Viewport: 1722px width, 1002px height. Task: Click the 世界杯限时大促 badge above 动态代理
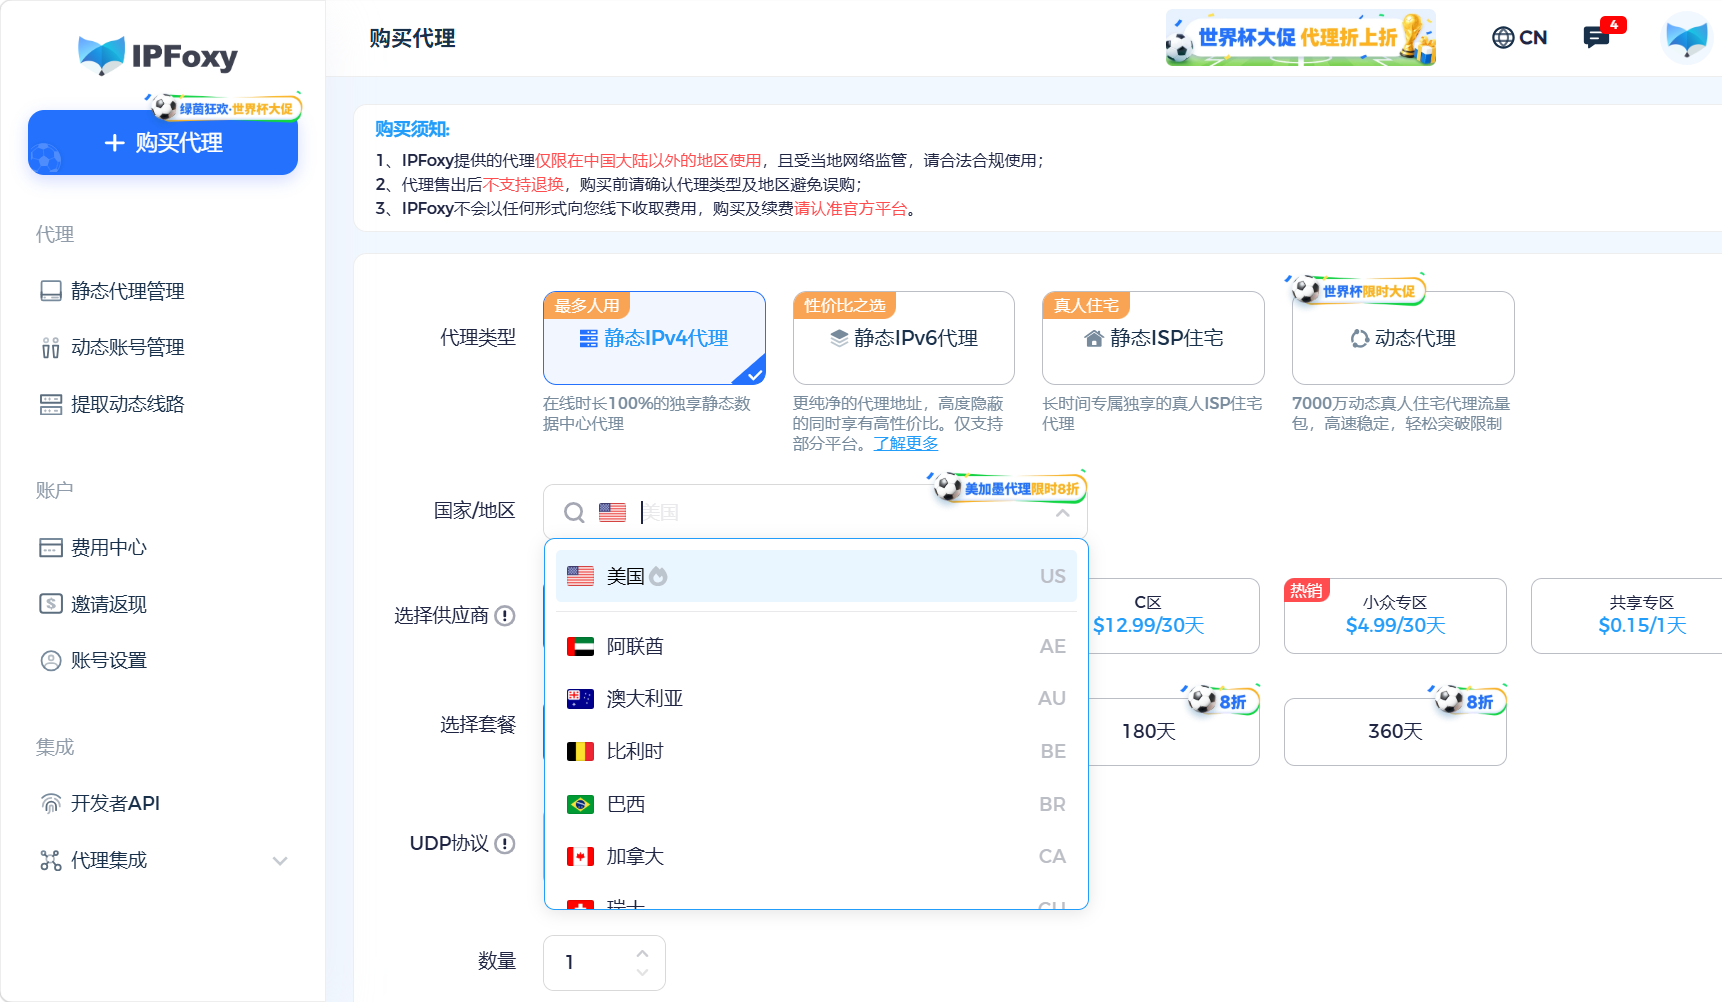[x=1357, y=290]
